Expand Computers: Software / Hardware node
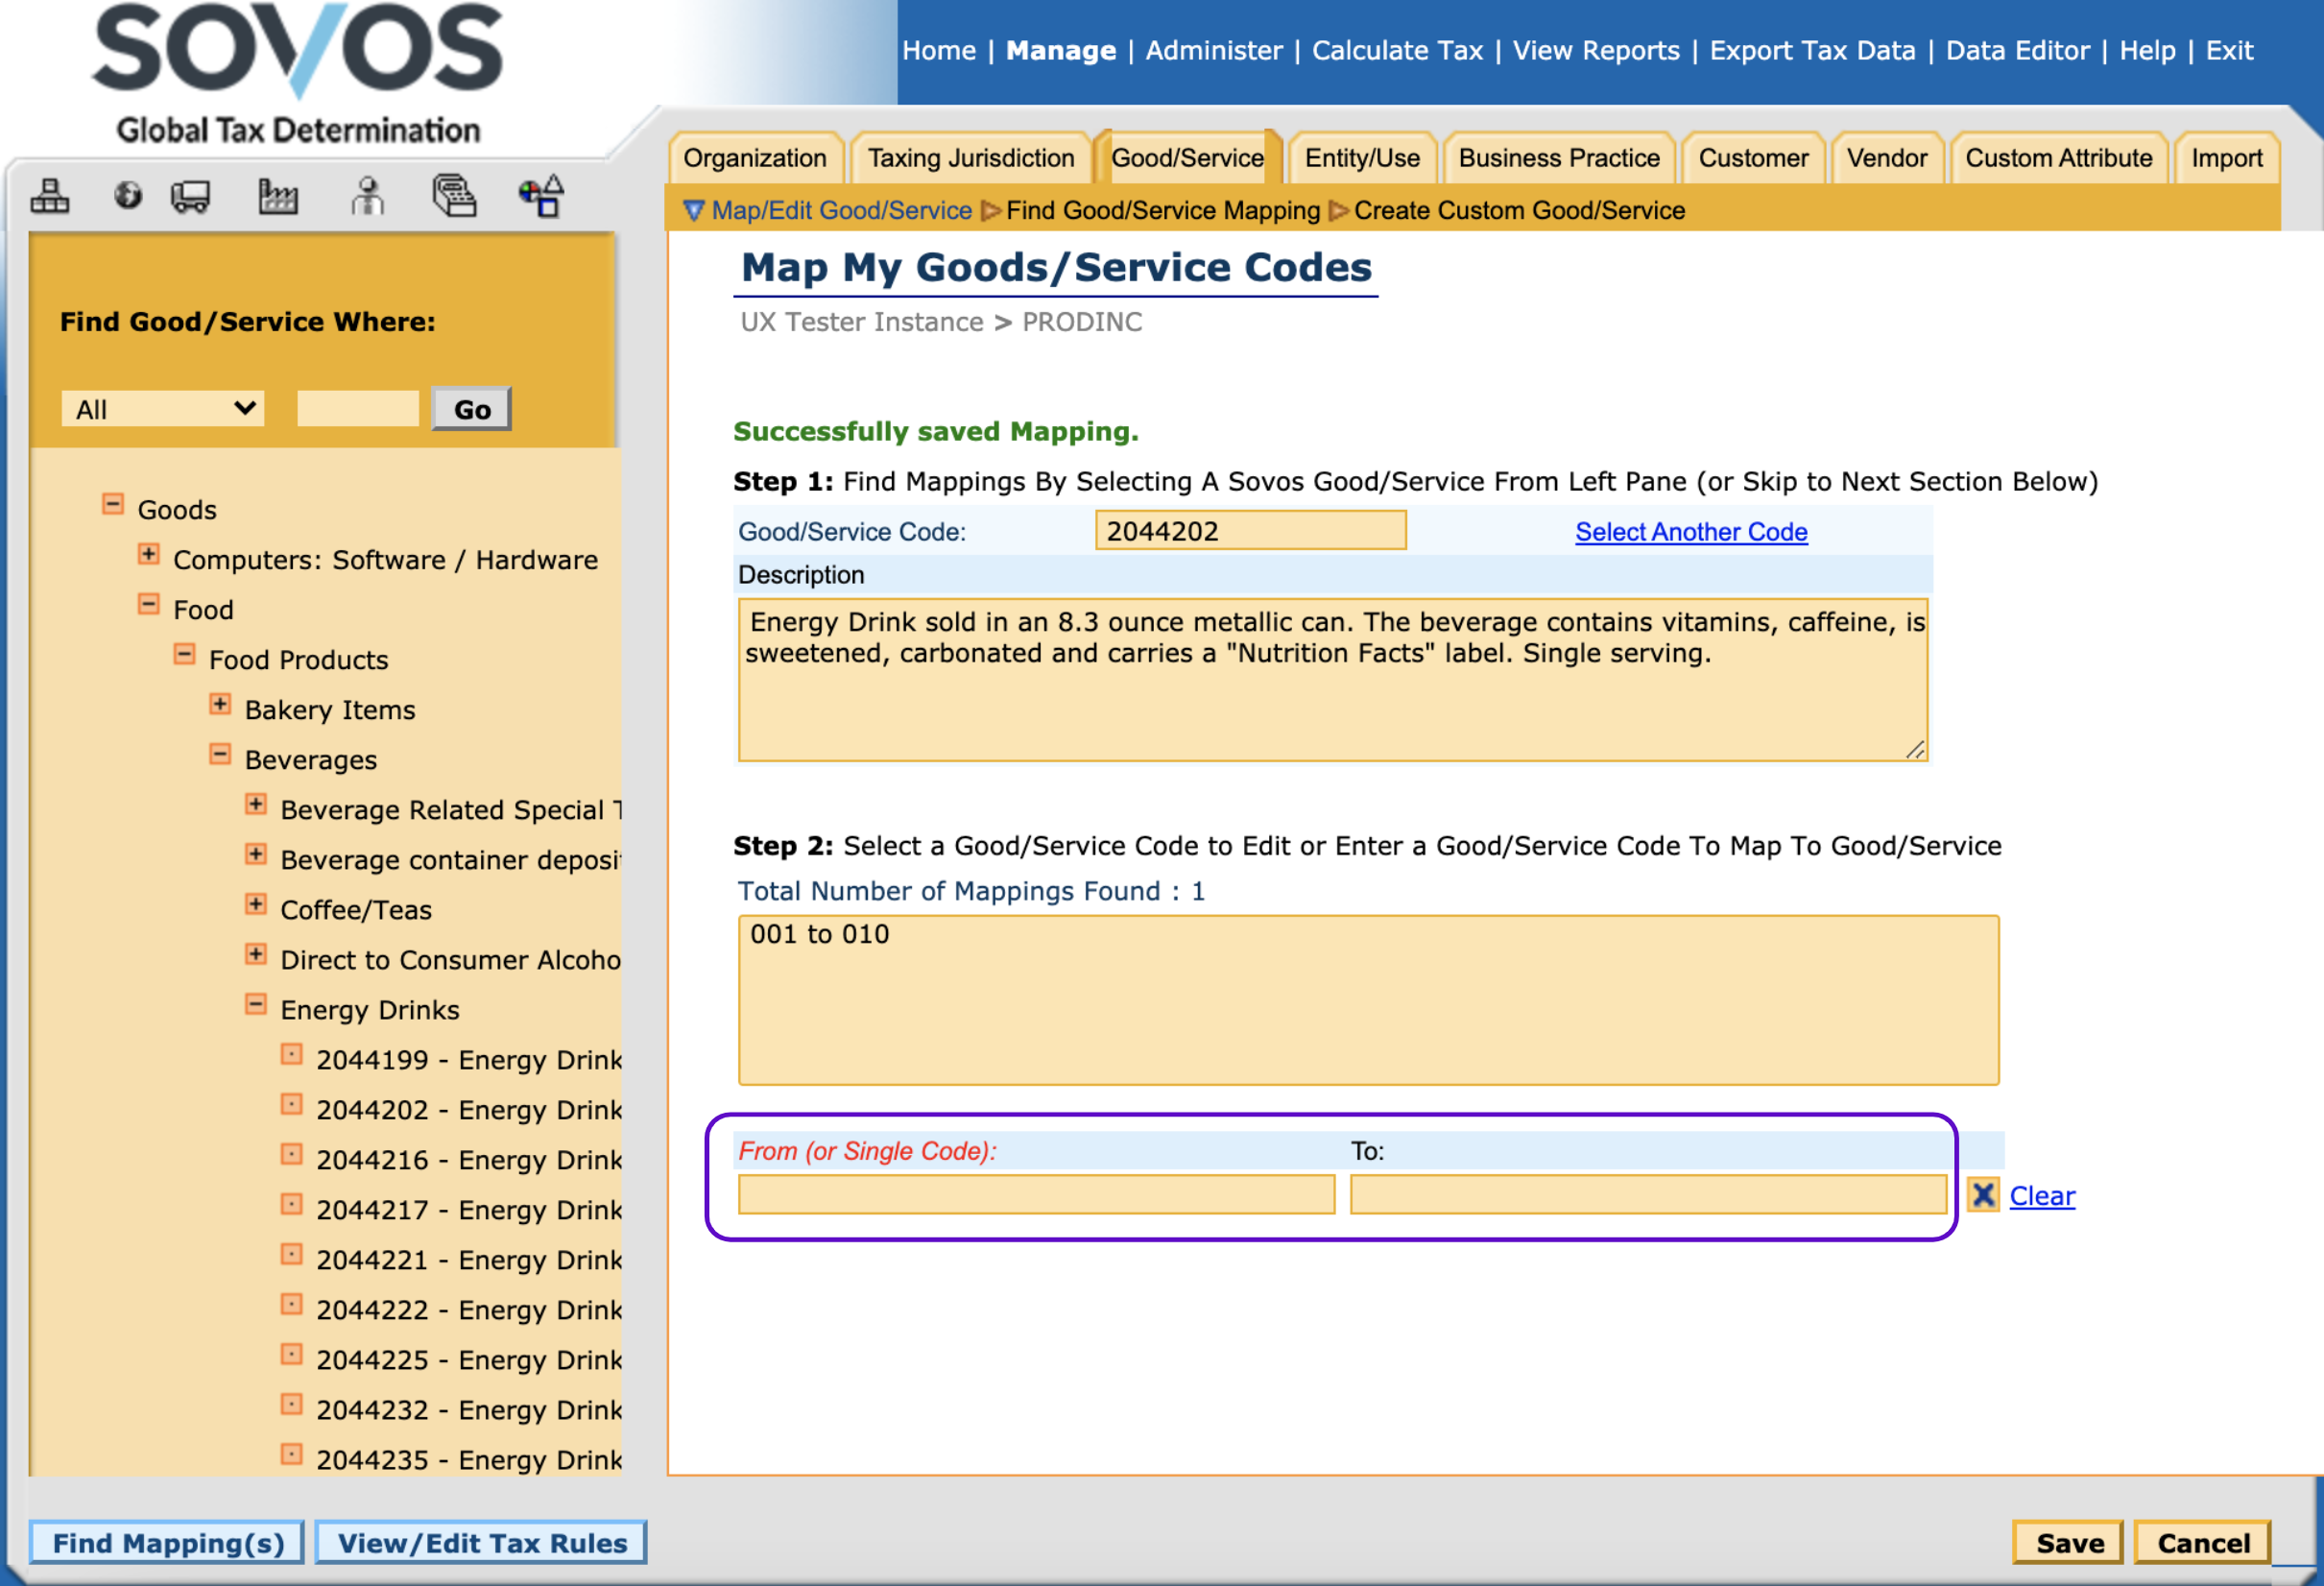The width and height of the screenshot is (2324, 1586). [148, 555]
